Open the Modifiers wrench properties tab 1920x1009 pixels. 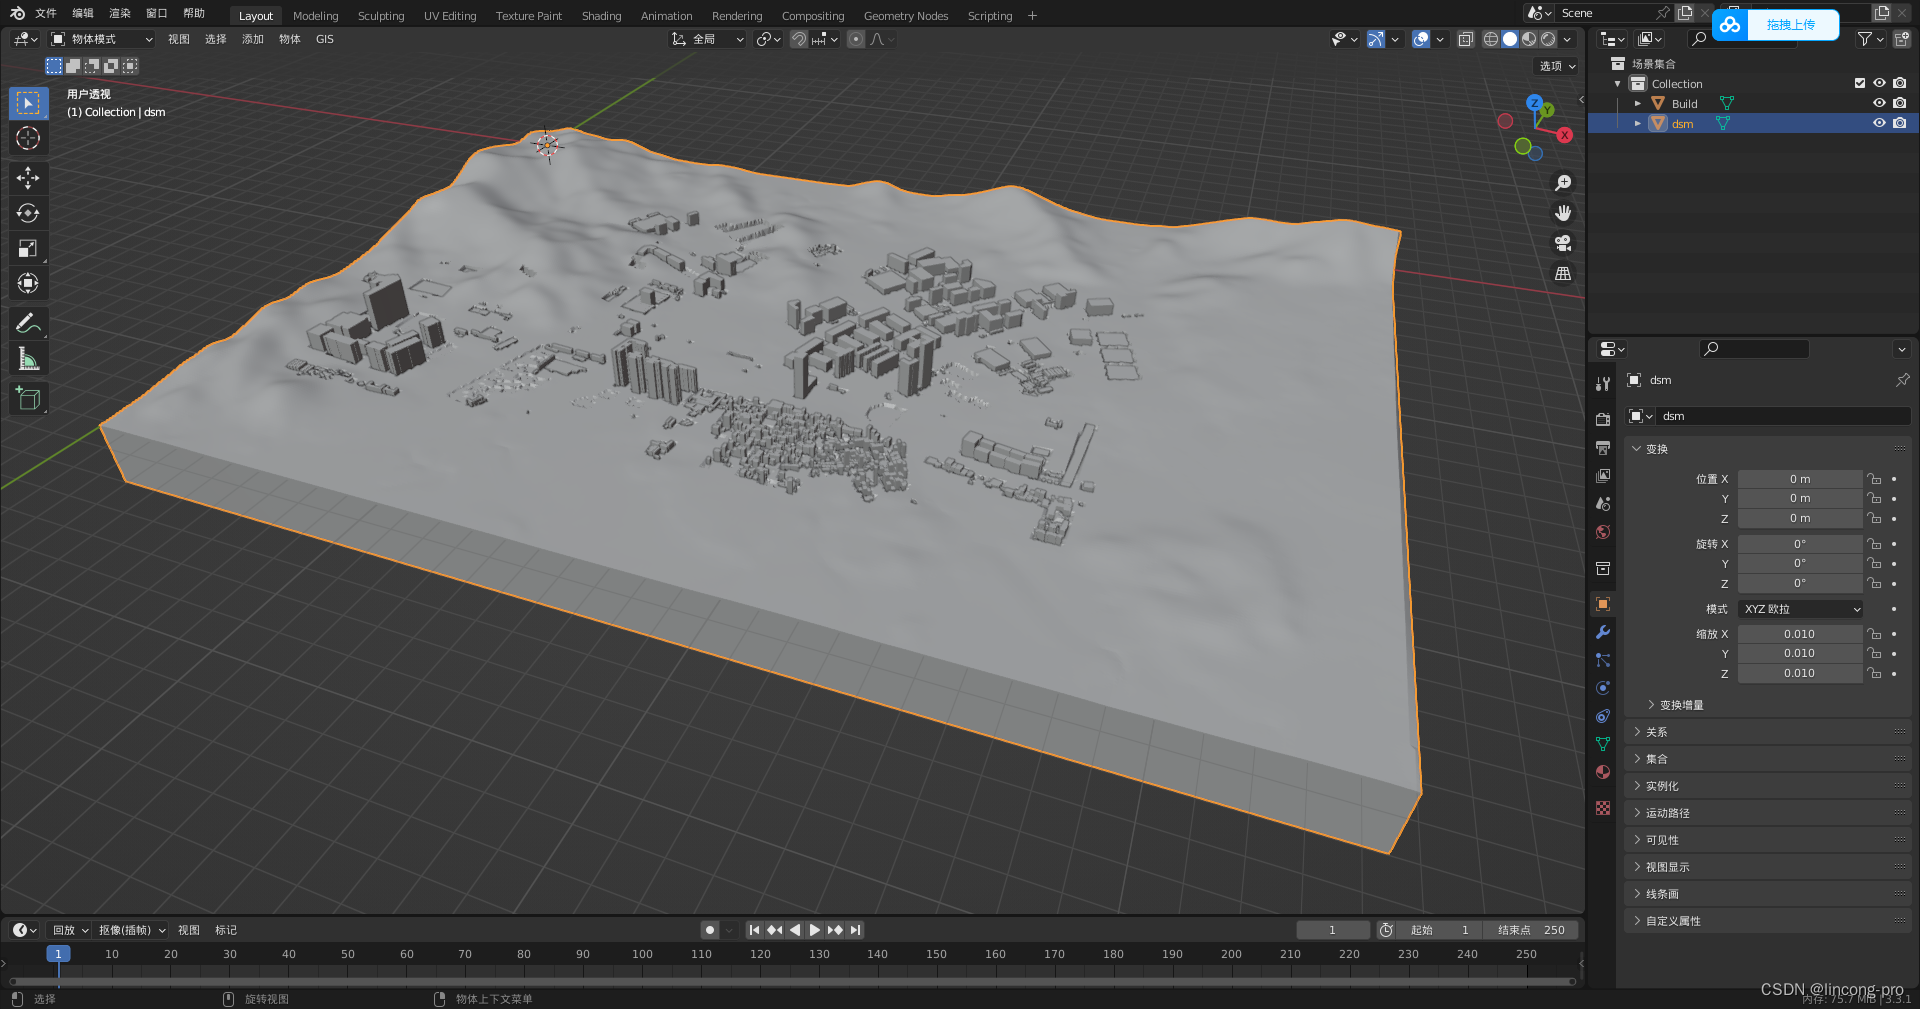[1603, 632]
